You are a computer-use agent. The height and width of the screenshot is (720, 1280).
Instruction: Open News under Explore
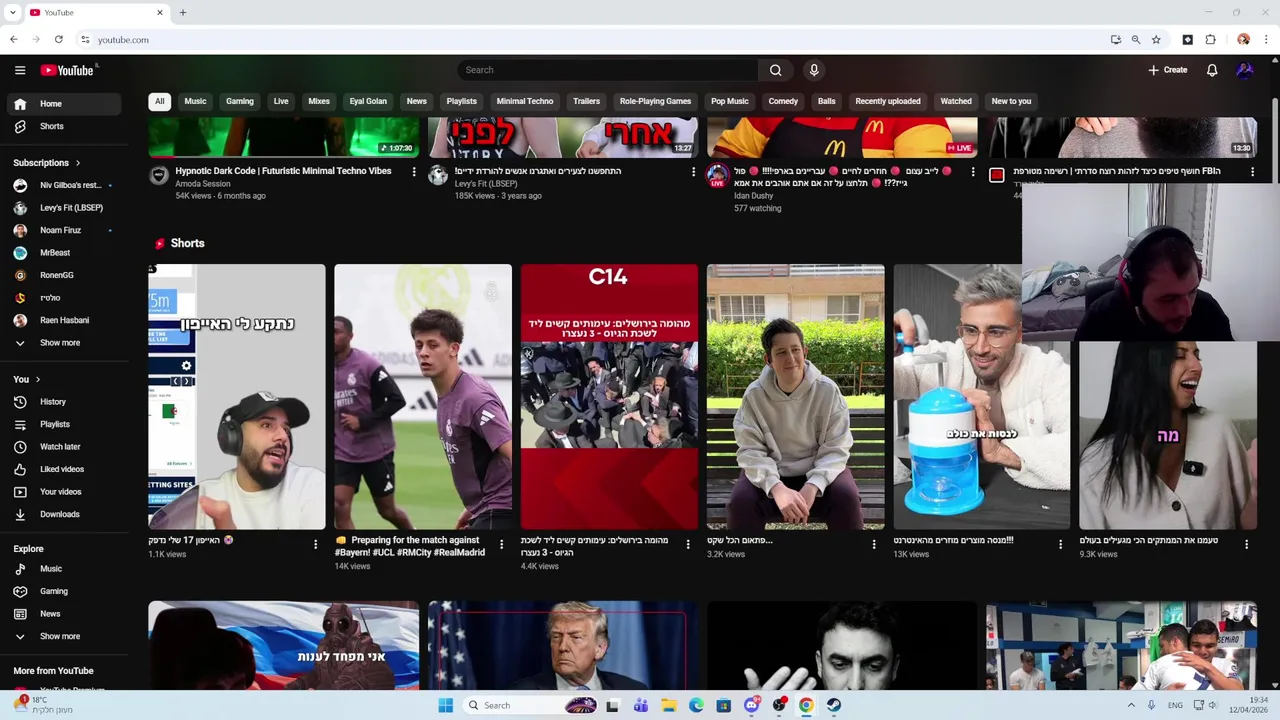coord(64,614)
